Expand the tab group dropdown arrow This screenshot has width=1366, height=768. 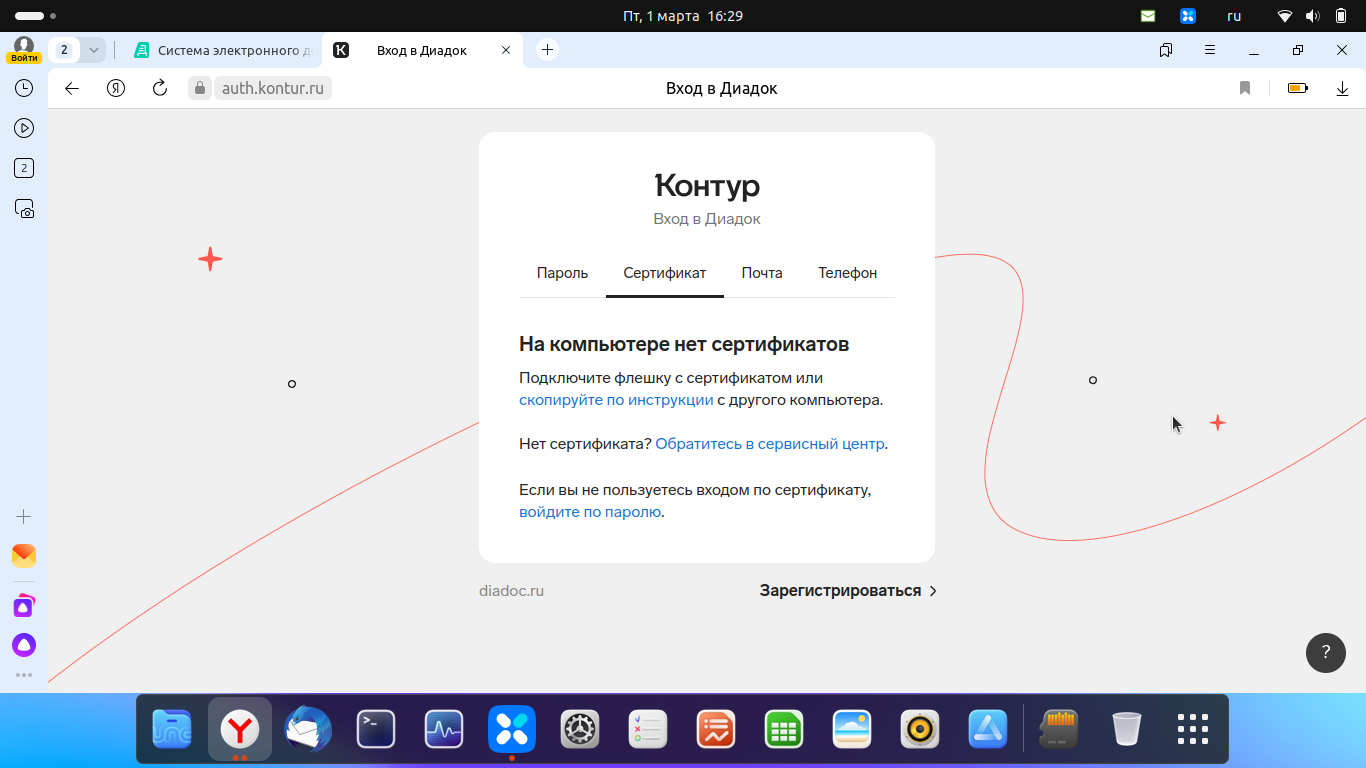point(93,50)
